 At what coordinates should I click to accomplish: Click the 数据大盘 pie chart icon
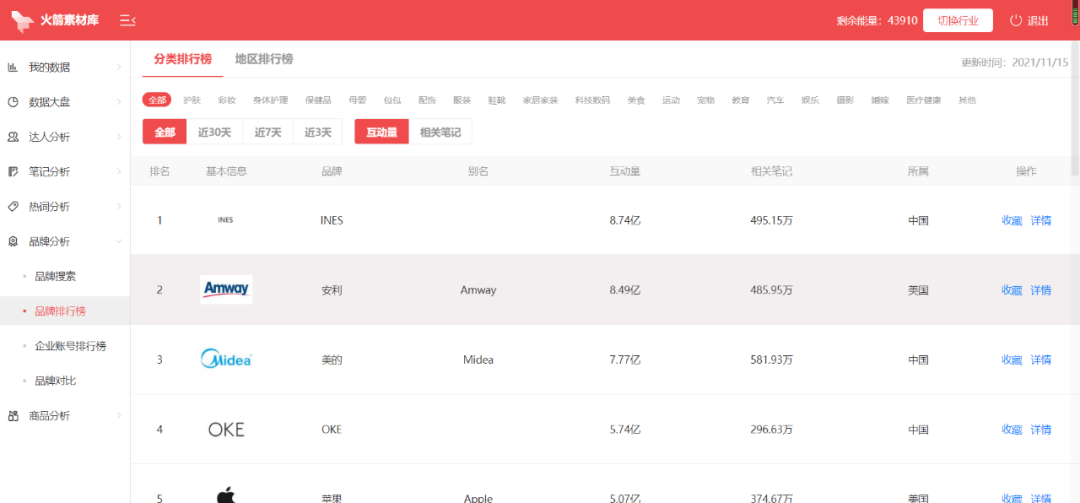point(12,102)
